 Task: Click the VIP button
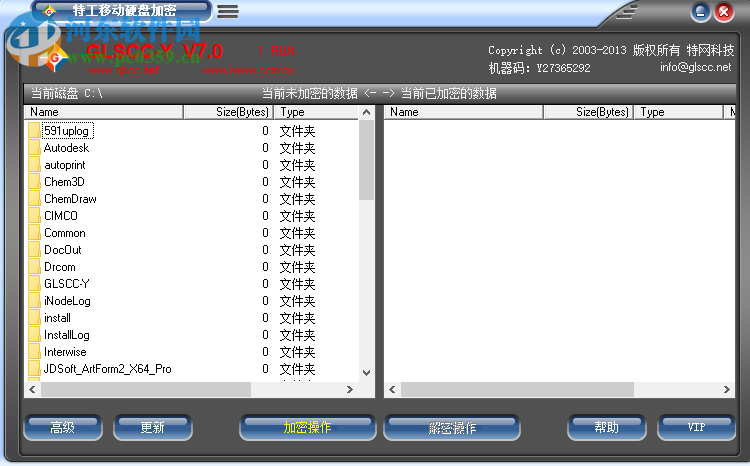696,427
